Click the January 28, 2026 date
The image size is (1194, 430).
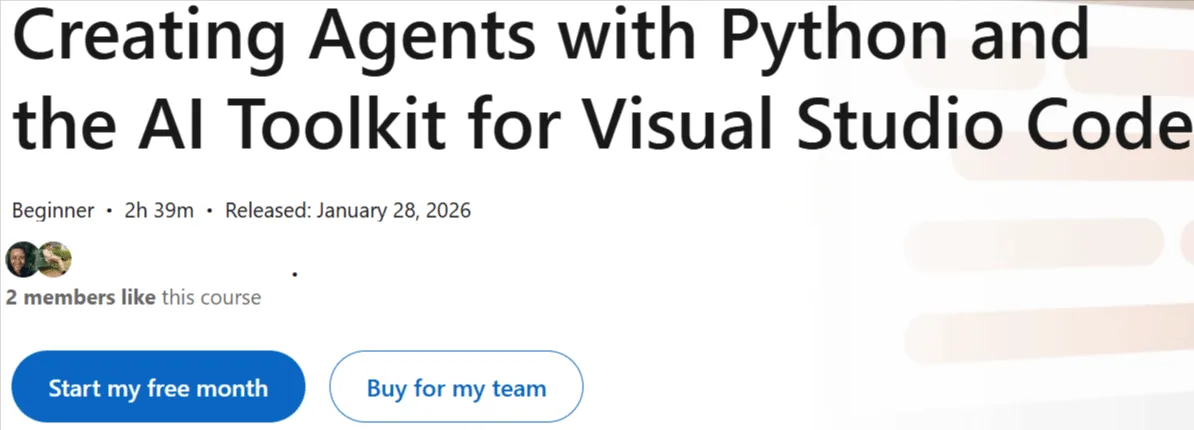tap(393, 211)
